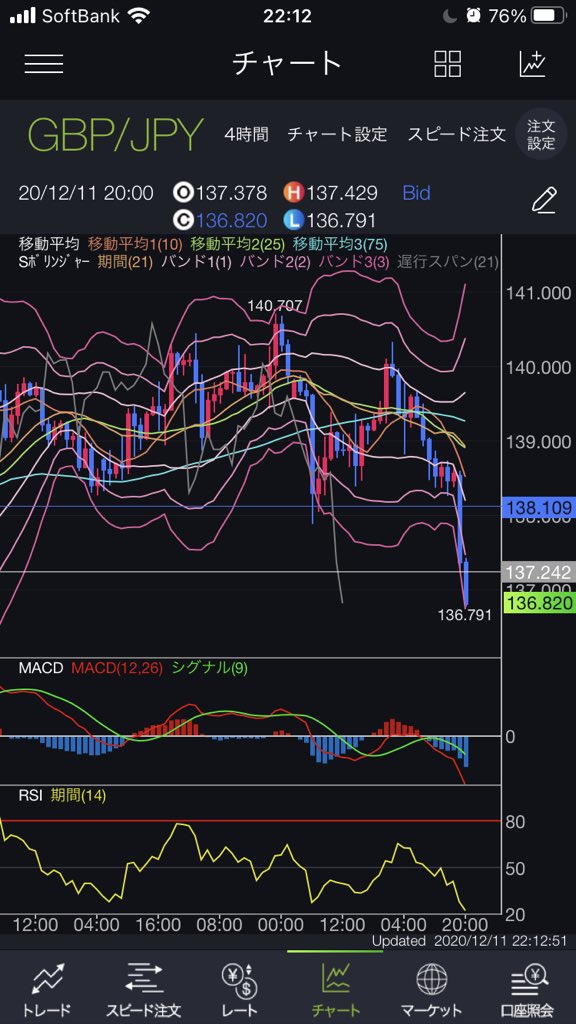Tap the open value 137.378
Viewport: 576px width, 1024px height.
coord(231,193)
